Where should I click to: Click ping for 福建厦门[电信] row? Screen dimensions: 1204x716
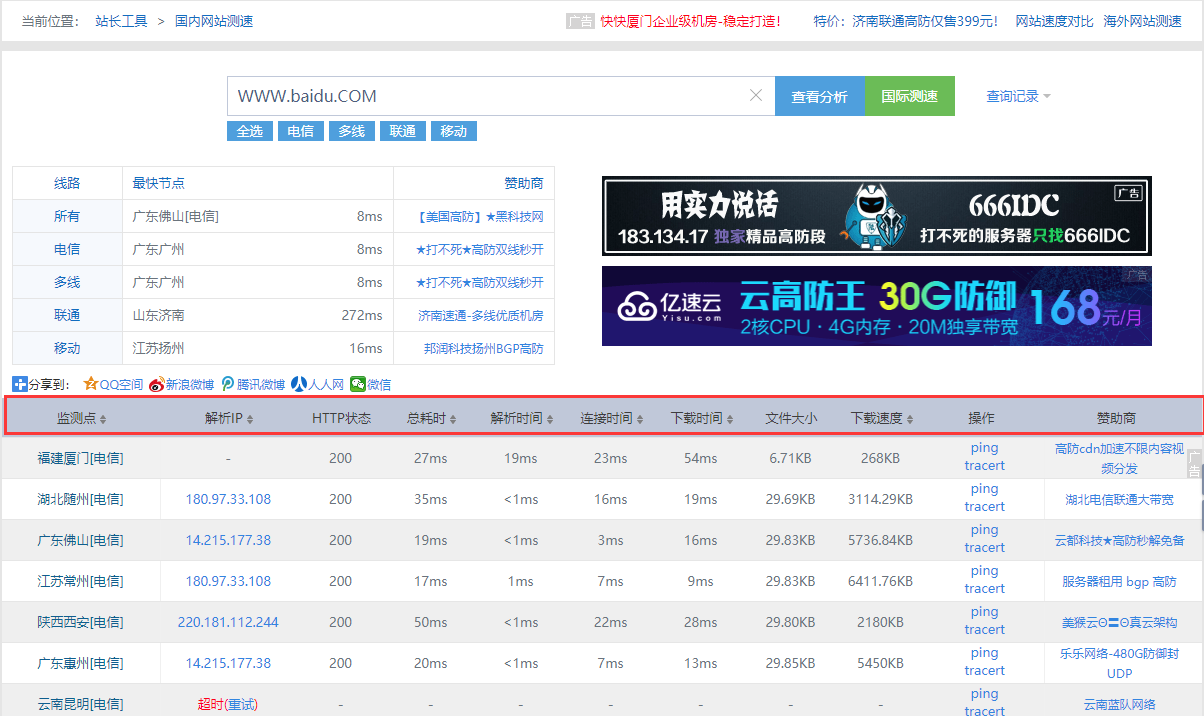984,448
